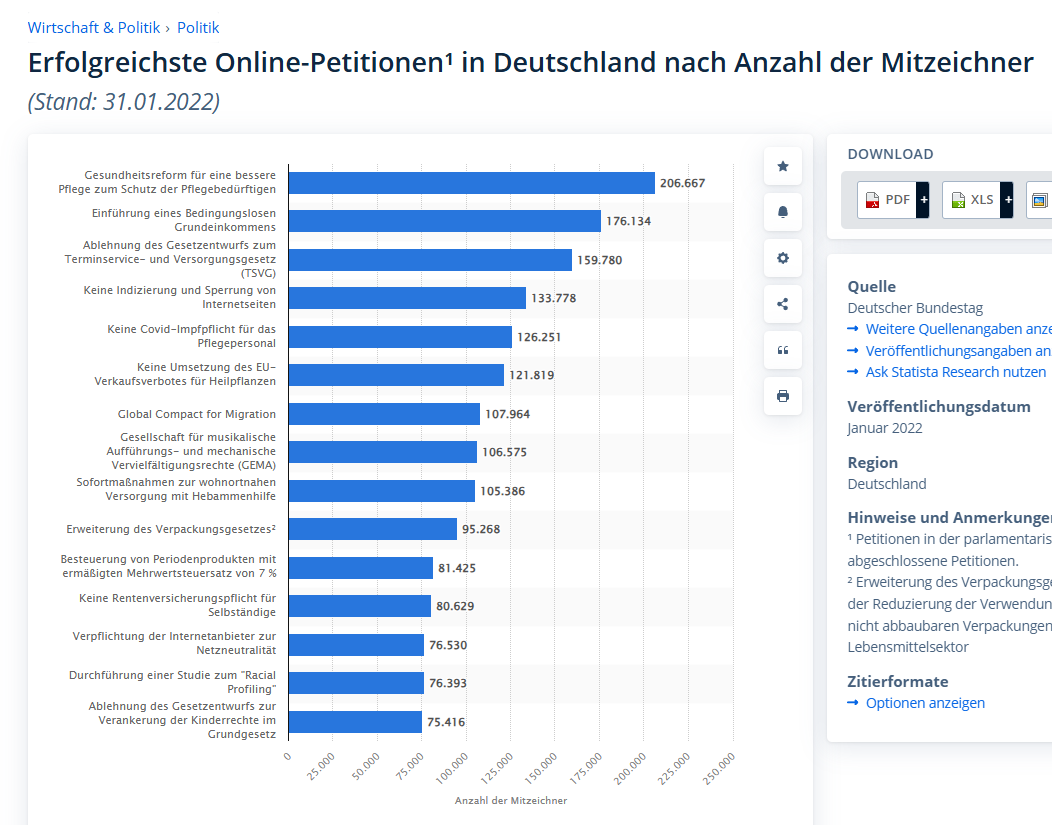1052x825 pixels.
Task: Click the Heilpflanzen bar 121.819
Action: 397,375
